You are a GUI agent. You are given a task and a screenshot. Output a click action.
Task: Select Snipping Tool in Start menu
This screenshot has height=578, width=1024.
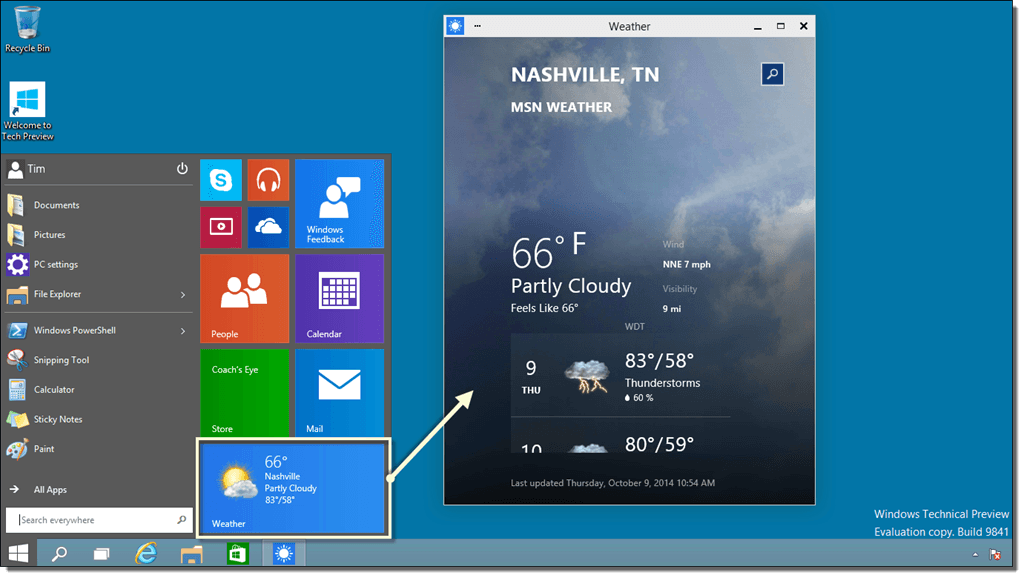coord(61,360)
